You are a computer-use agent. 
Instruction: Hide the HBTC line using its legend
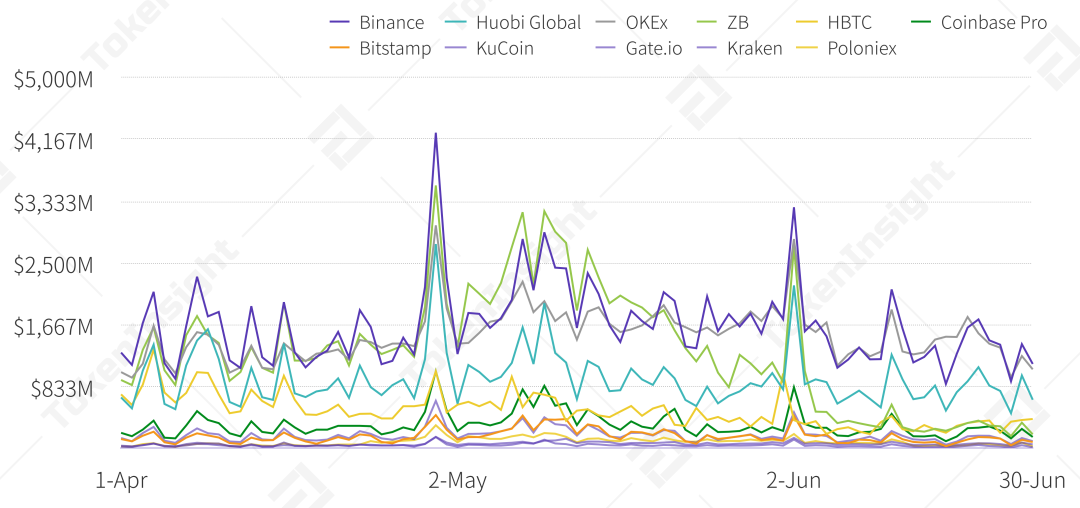click(850, 22)
